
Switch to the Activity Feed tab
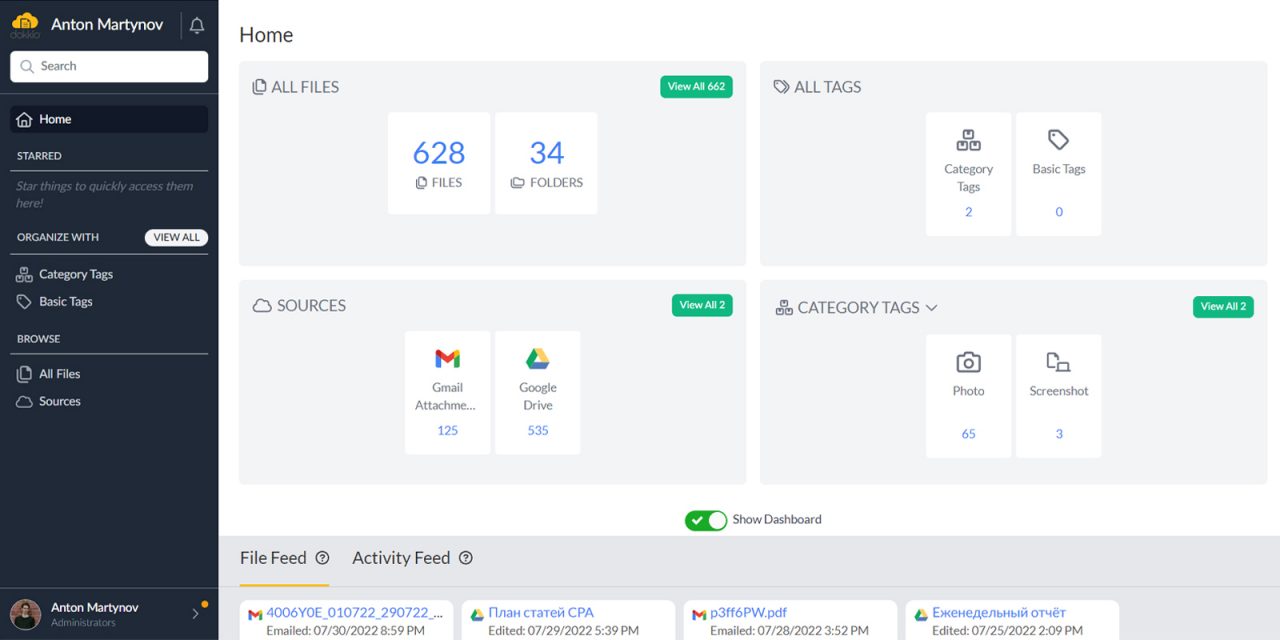[x=401, y=558]
